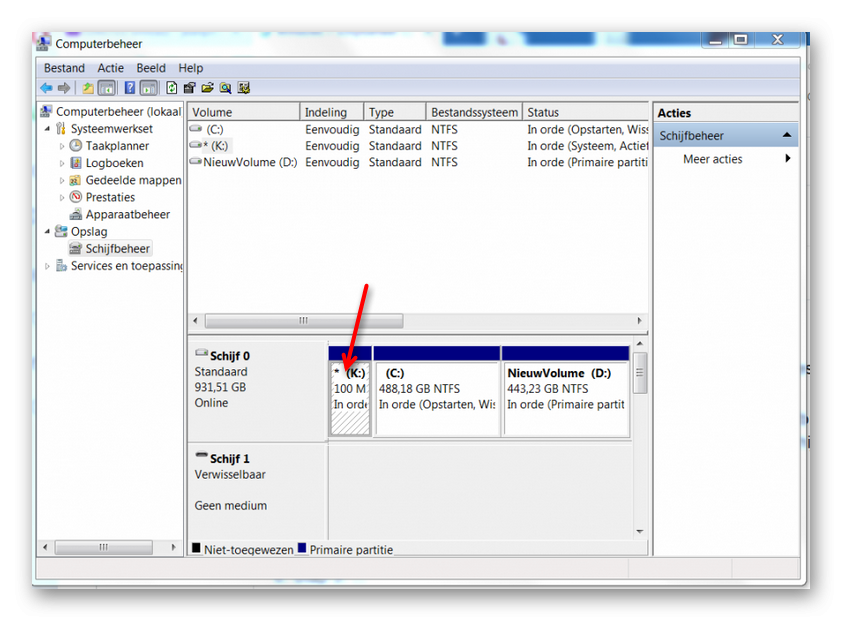The width and height of the screenshot is (842, 621).
Task: Select Logboeken in the tree
Action: pyautogui.click(x=114, y=163)
